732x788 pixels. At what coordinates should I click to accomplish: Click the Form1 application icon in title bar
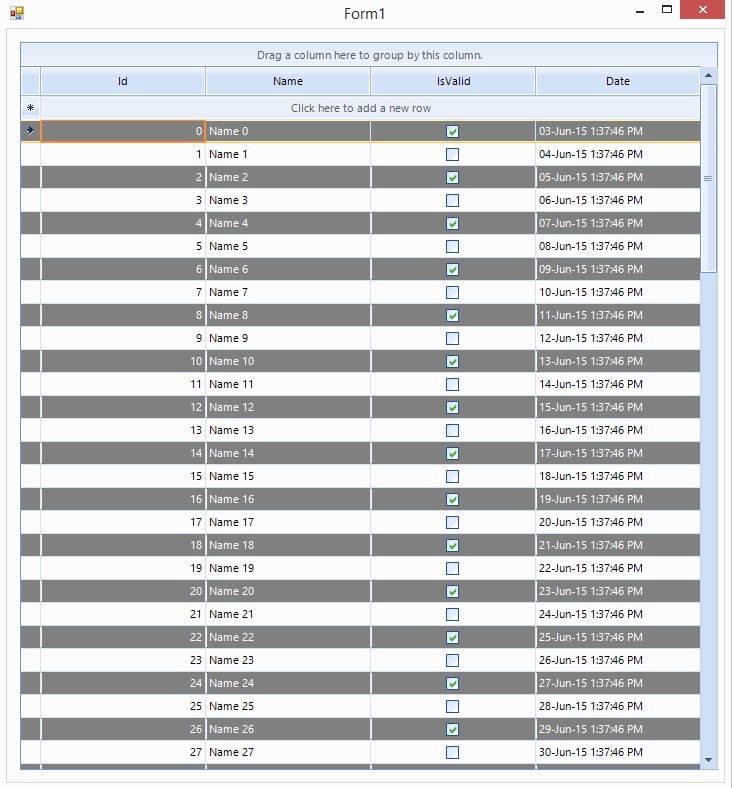[16, 13]
